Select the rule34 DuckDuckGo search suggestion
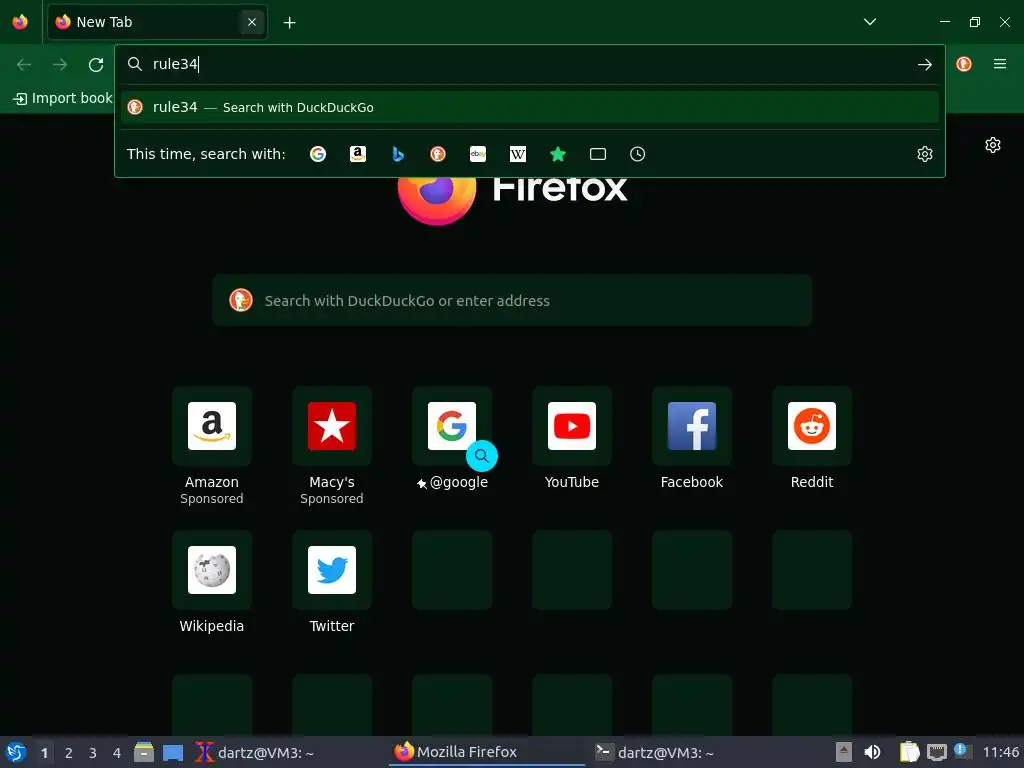The width and height of the screenshot is (1024, 768). click(x=530, y=107)
